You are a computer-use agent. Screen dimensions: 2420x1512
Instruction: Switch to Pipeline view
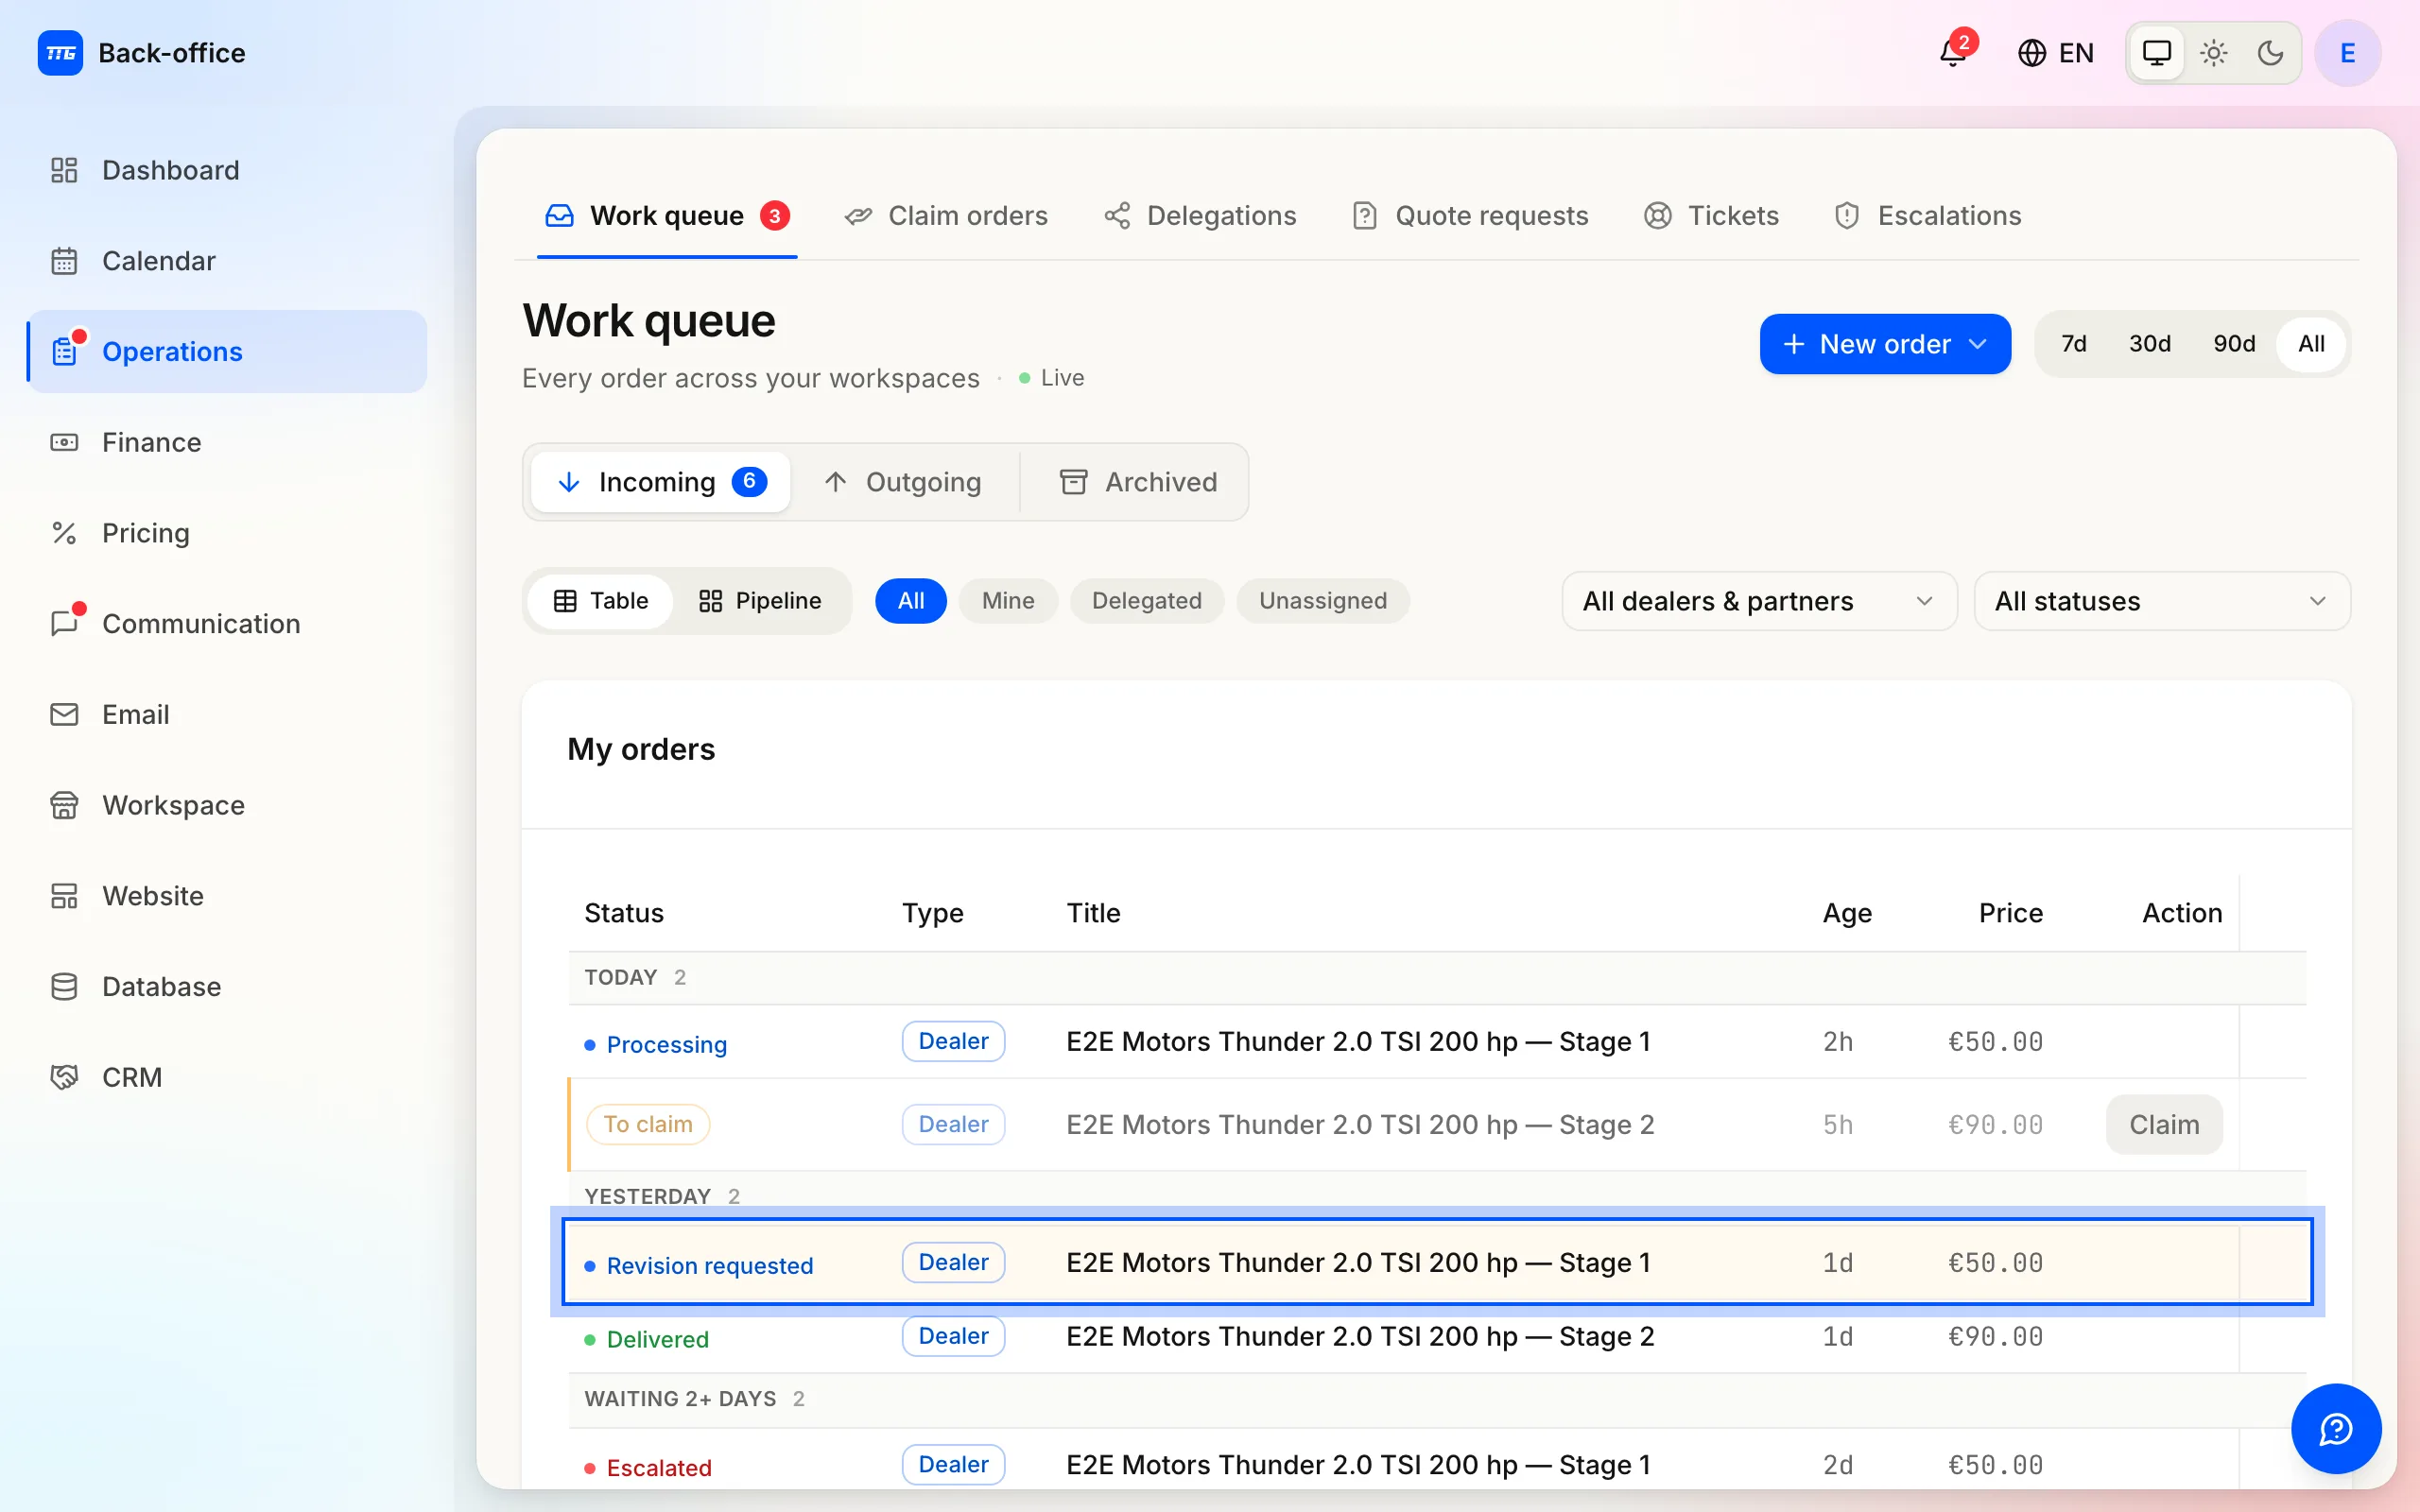click(x=760, y=601)
